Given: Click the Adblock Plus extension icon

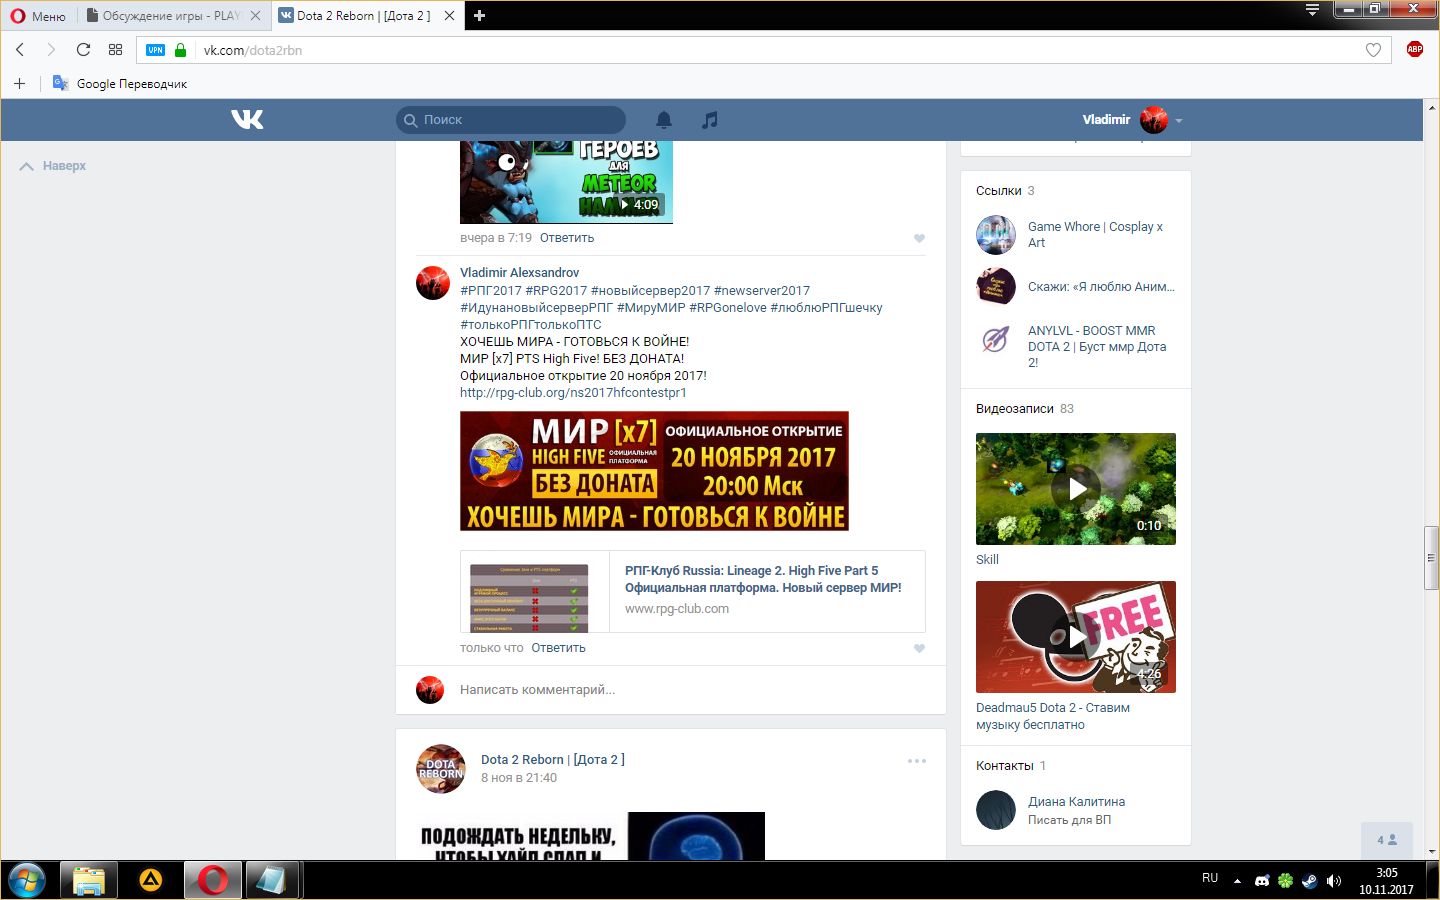Looking at the screenshot, I should pyautogui.click(x=1414, y=50).
